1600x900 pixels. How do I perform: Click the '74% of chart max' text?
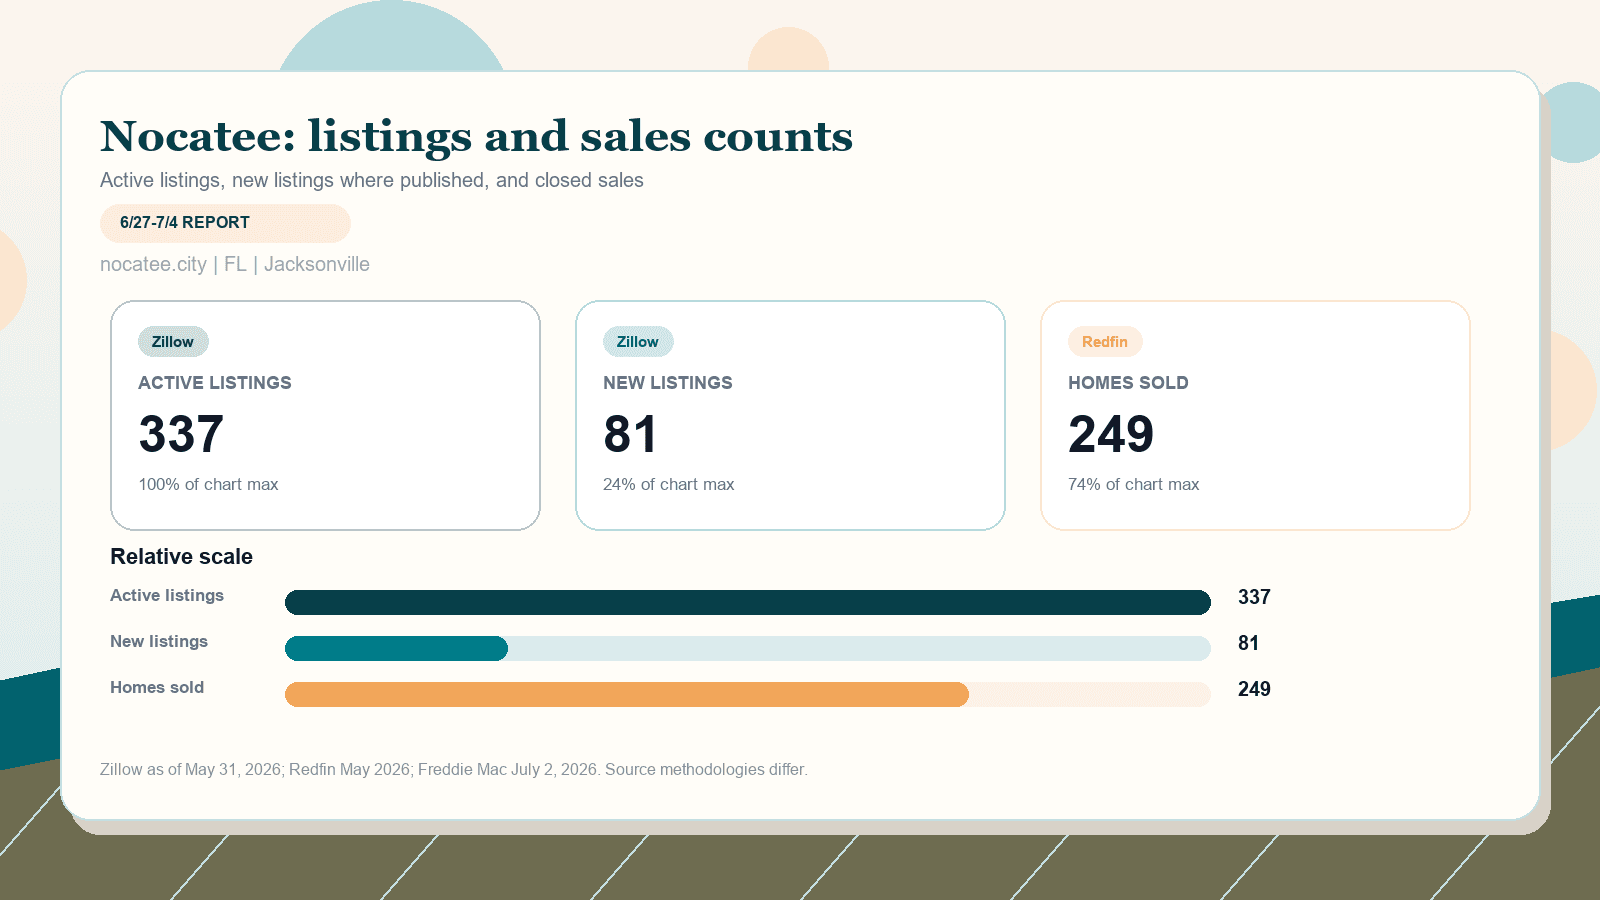tap(1133, 484)
